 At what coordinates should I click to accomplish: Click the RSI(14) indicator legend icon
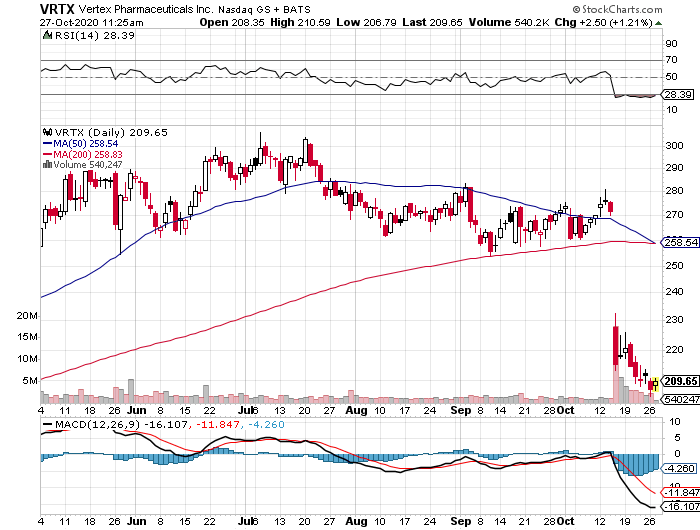coord(48,36)
